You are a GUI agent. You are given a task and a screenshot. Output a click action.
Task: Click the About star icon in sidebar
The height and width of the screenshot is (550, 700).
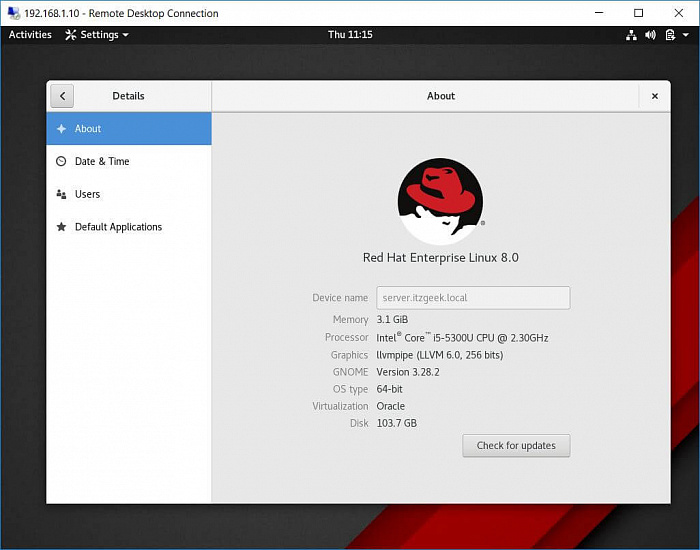pyautogui.click(x=61, y=129)
